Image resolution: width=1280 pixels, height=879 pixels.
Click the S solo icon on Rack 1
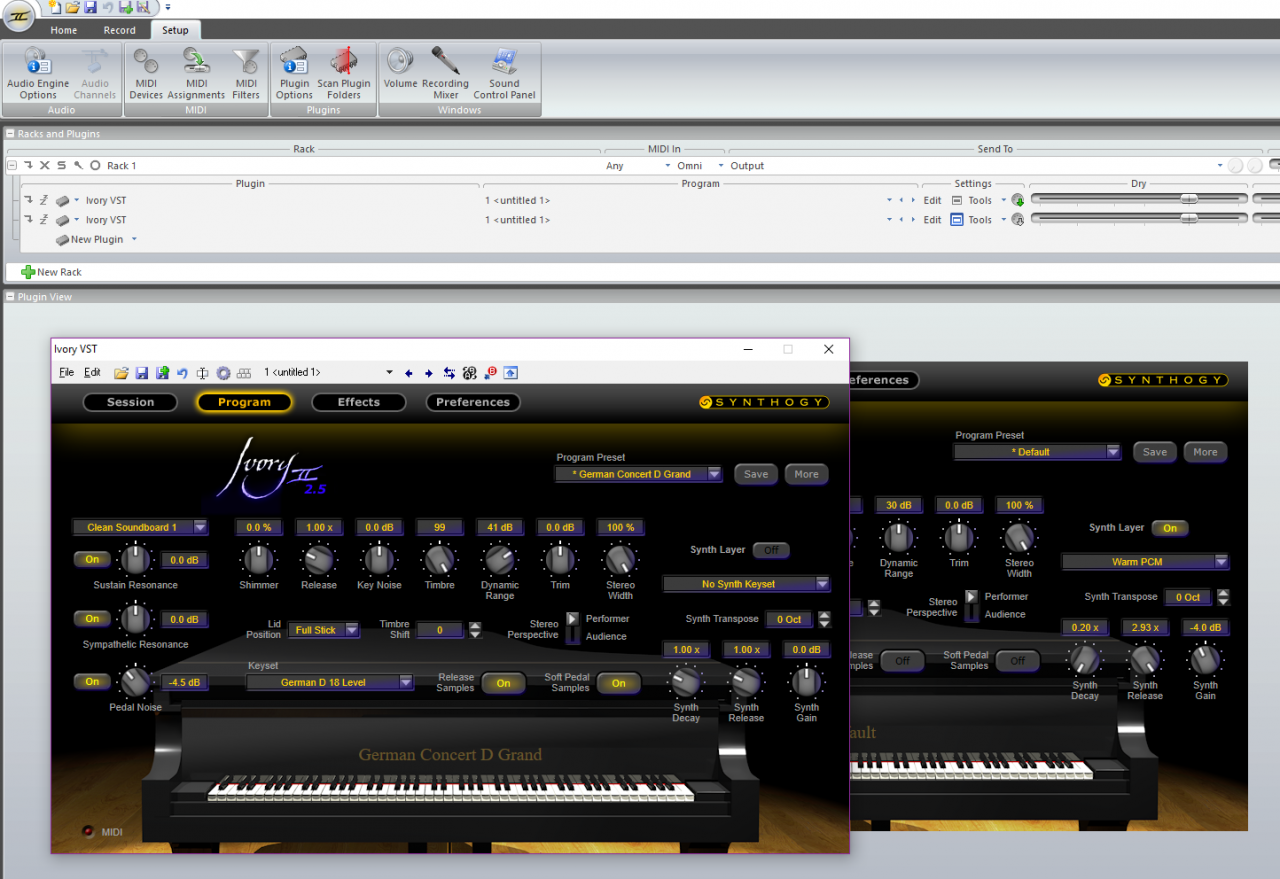click(x=61, y=166)
